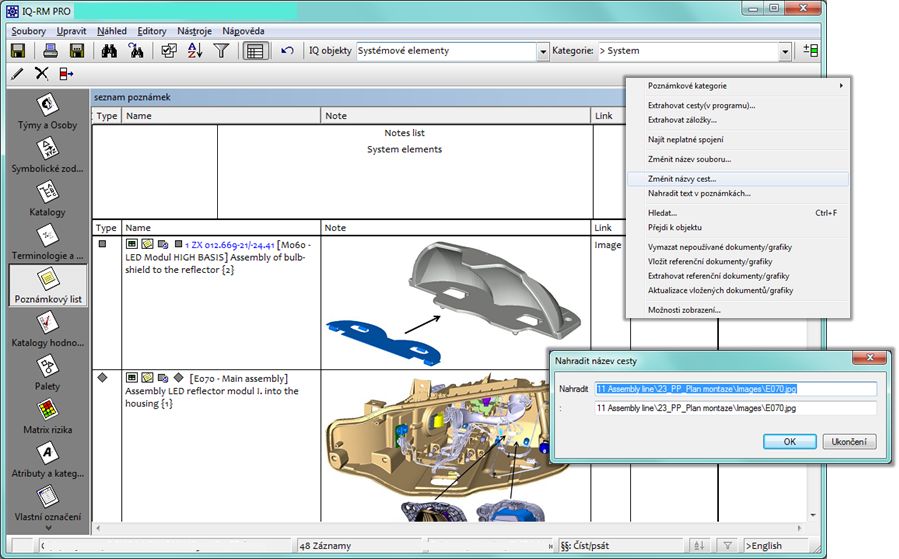Choose Změnit názvy cest...

(x=737, y=179)
